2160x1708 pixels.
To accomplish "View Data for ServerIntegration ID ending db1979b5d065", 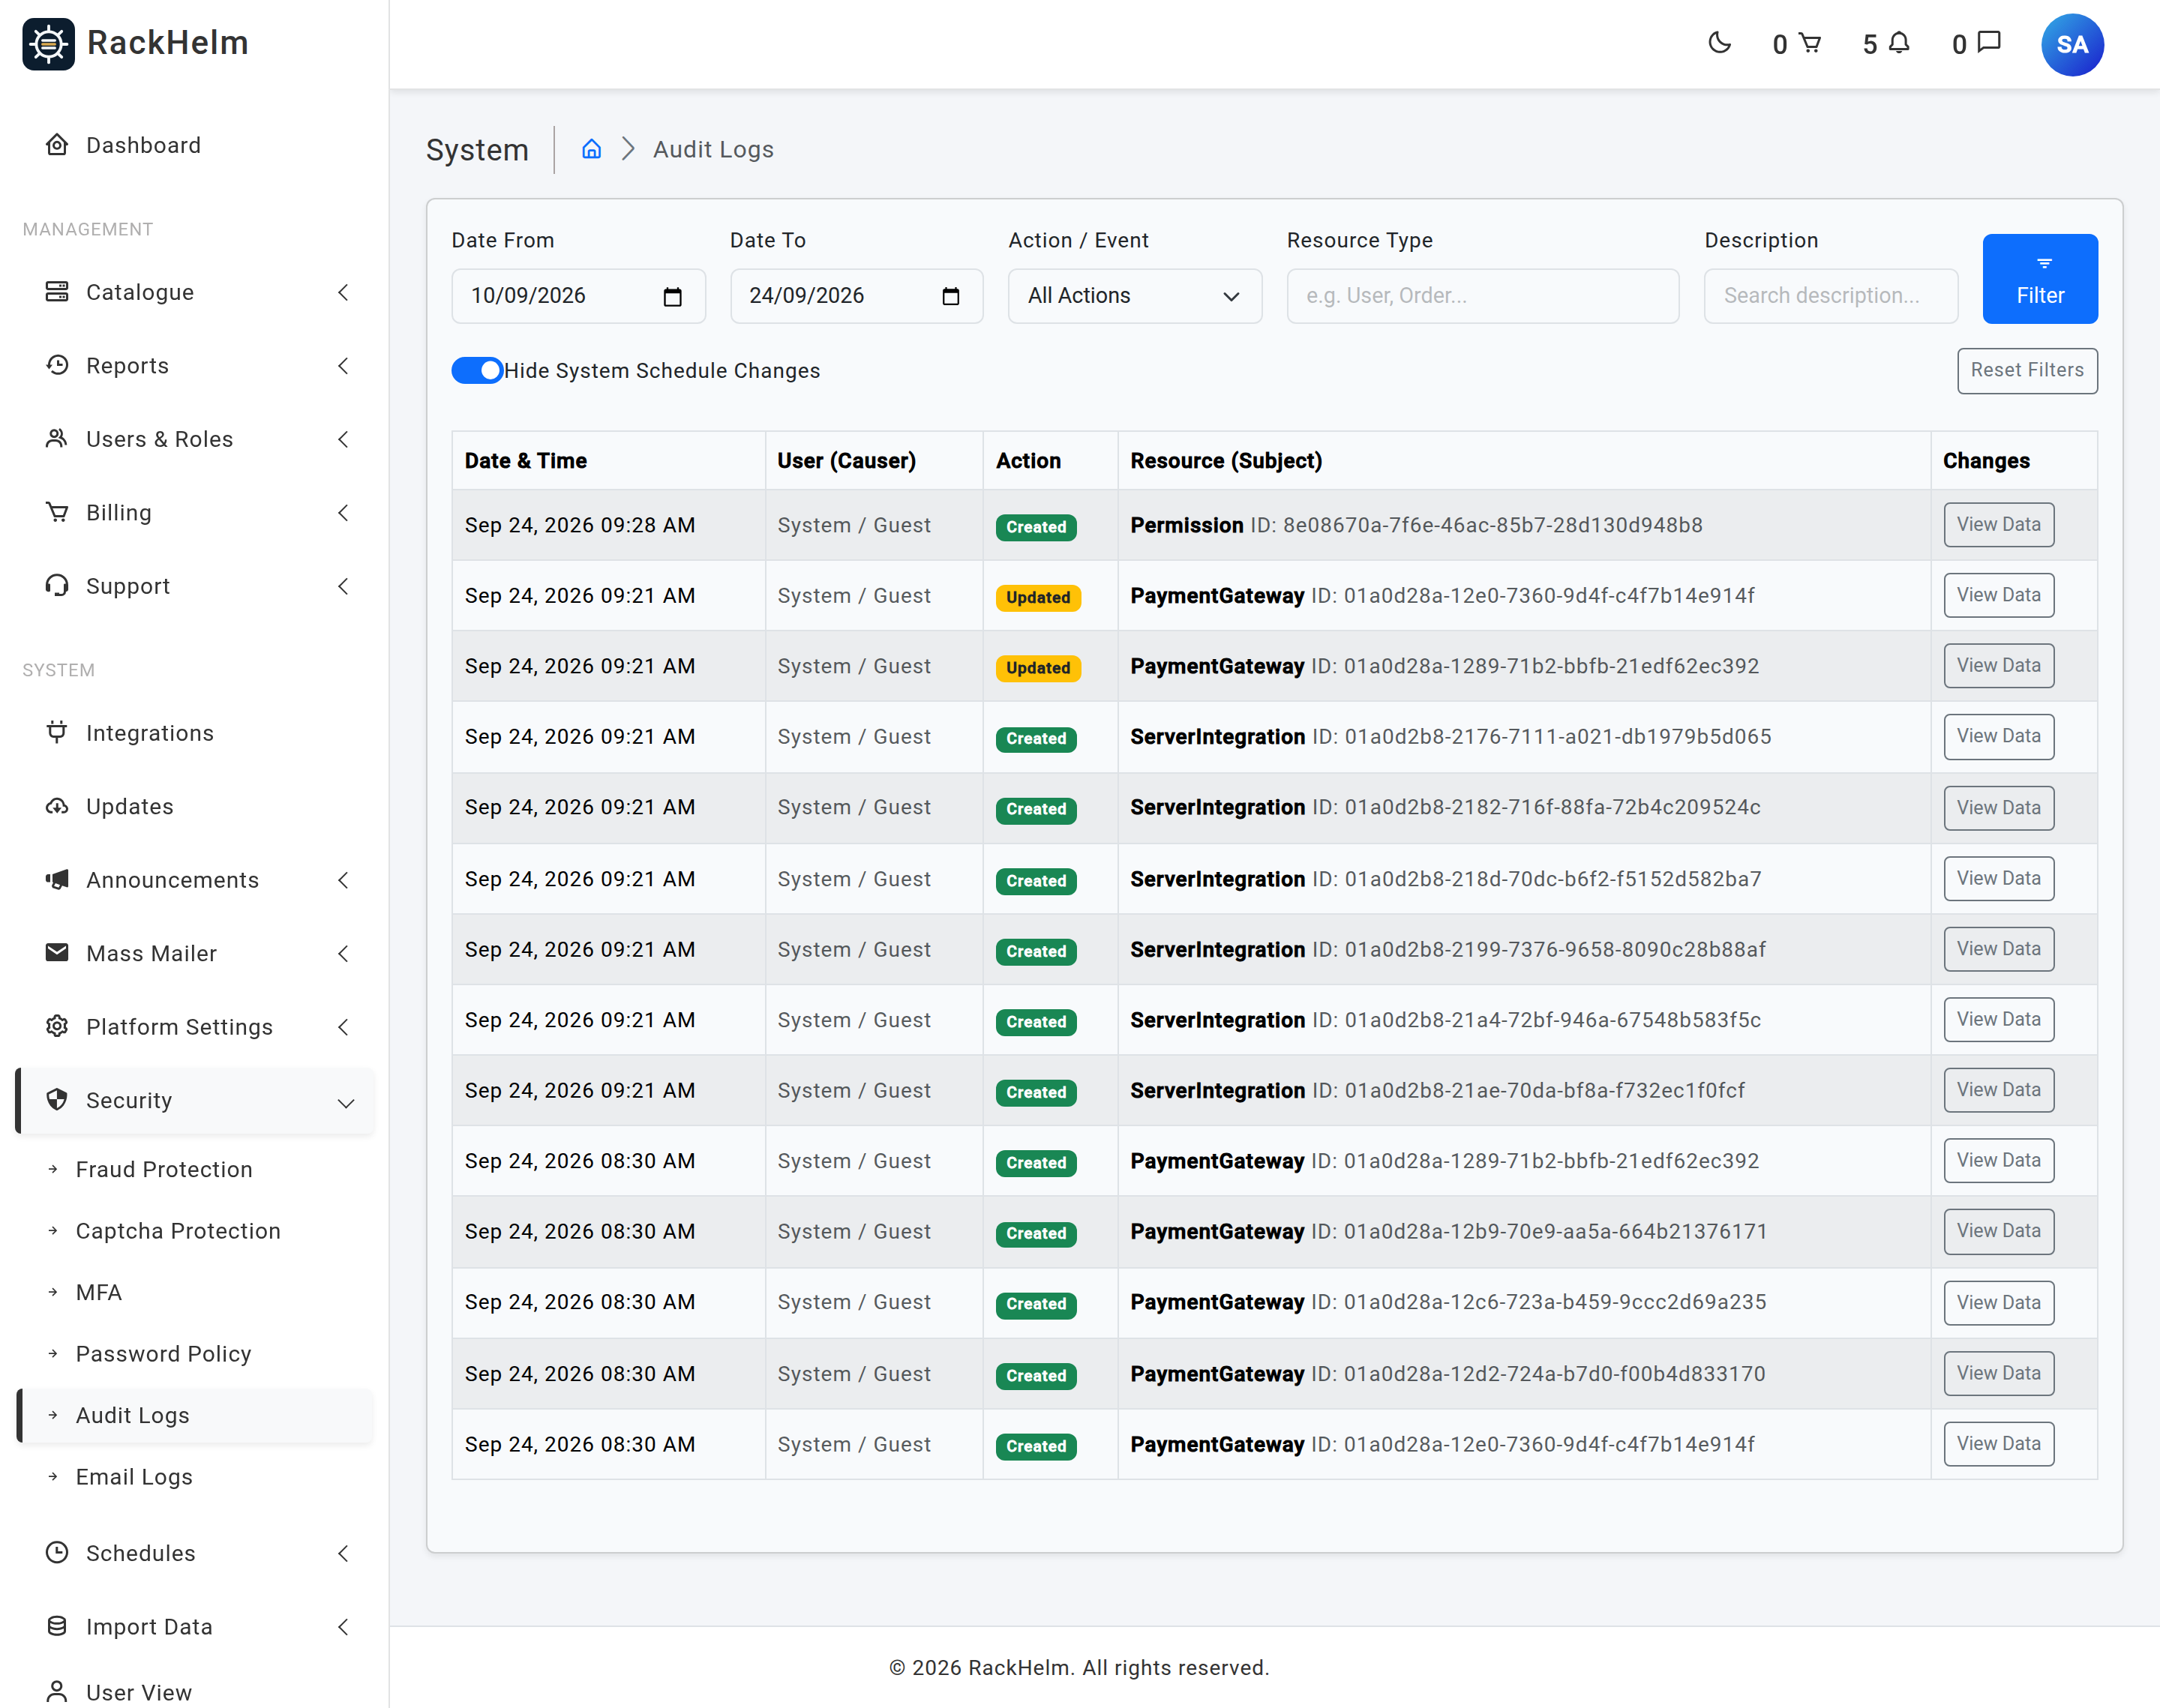I will coord(1998,736).
